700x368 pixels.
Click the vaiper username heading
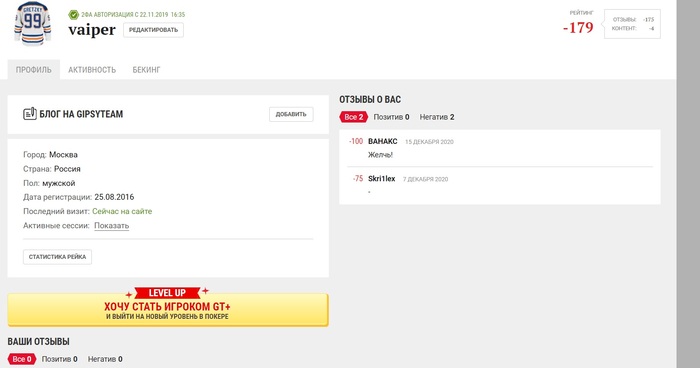click(92, 30)
